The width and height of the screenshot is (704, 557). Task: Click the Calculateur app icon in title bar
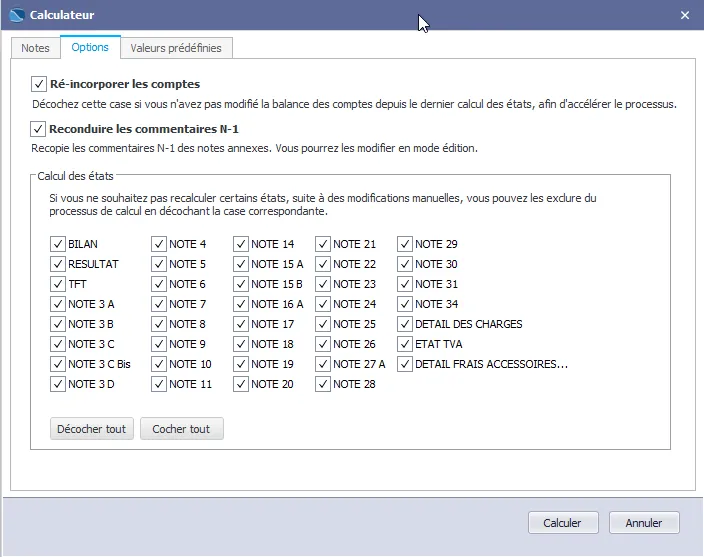tap(16, 15)
